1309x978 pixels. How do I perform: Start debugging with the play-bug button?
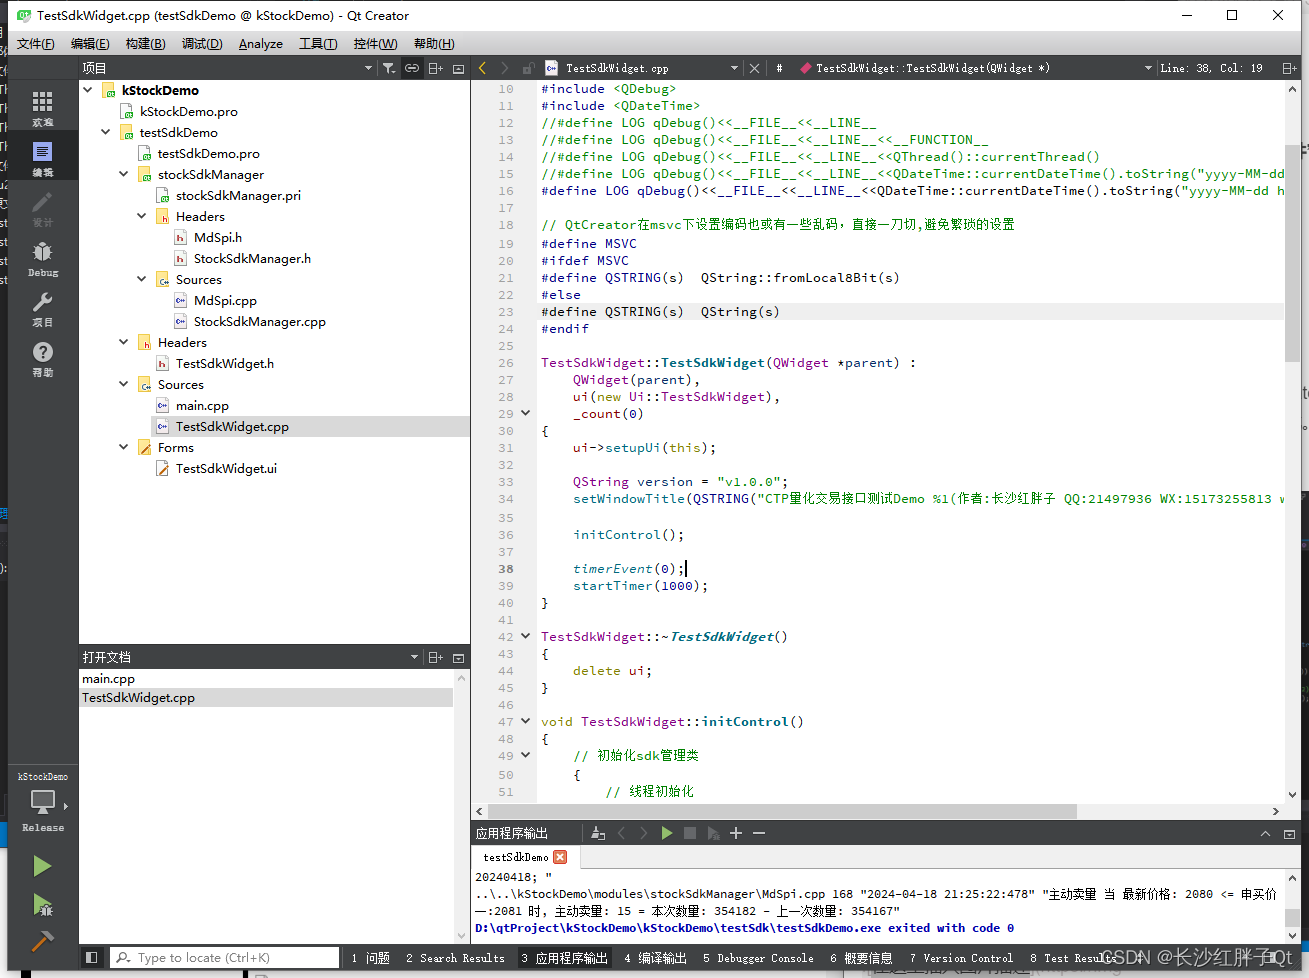coord(42,905)
